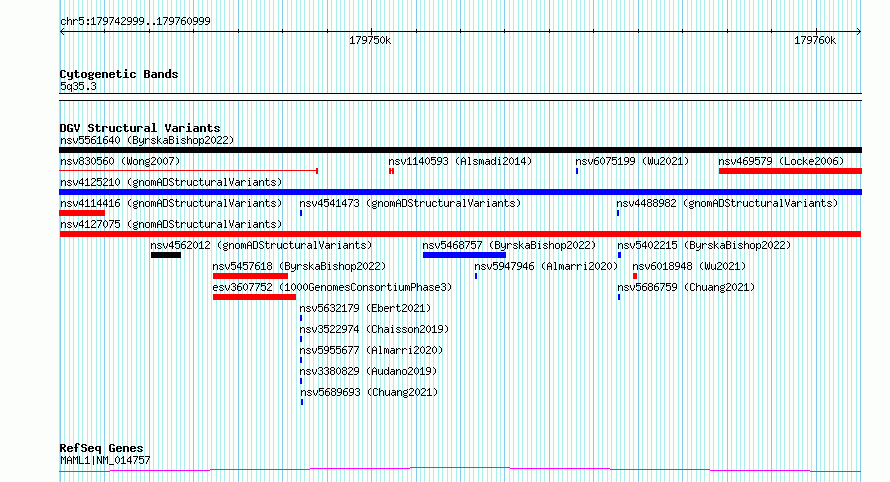Open nsv5955677 (Almarri2020) label

pos(371,350)
